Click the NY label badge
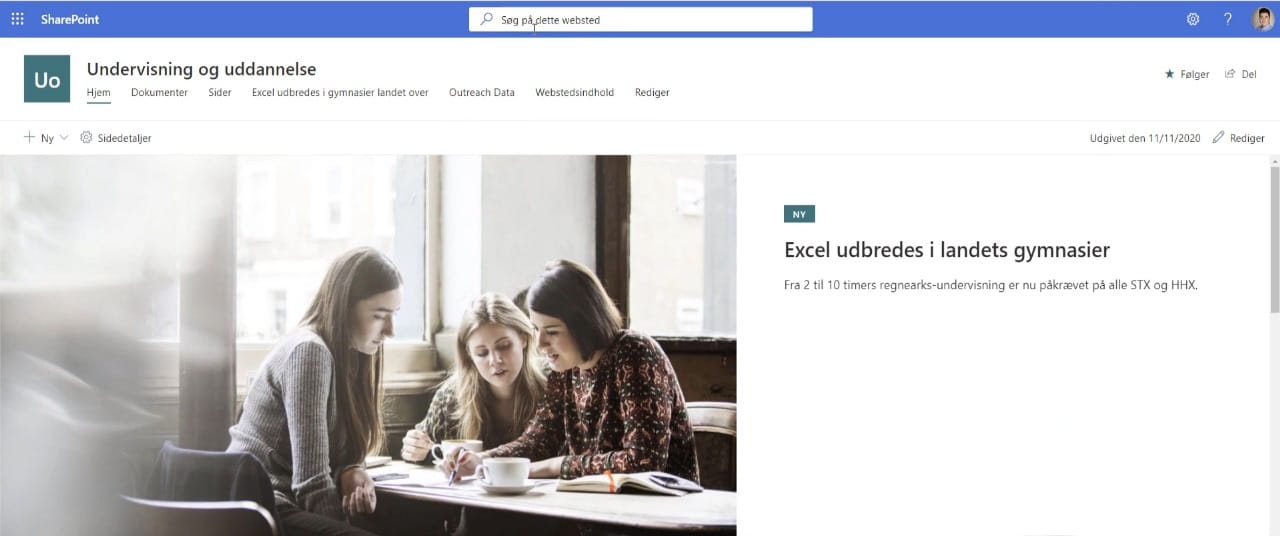Image resolution: width=1280 pixels, height=536 pixels. point(799,214)
